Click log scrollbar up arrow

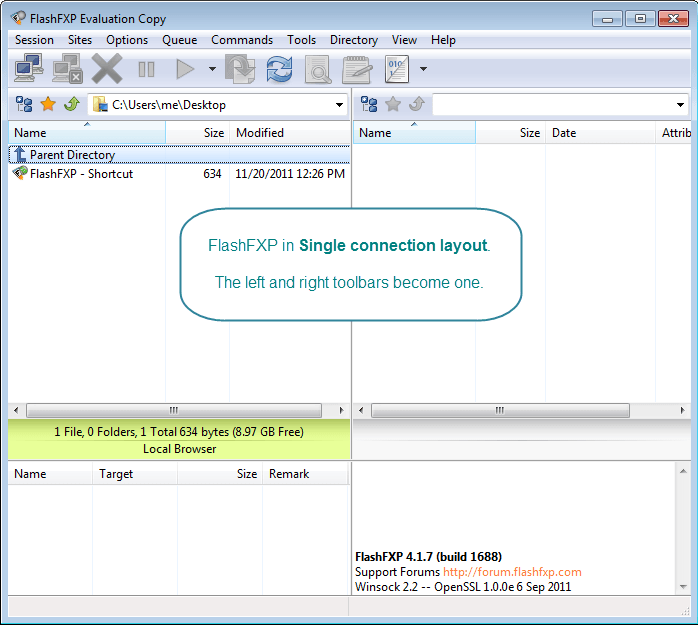click(x=683, y=471)
